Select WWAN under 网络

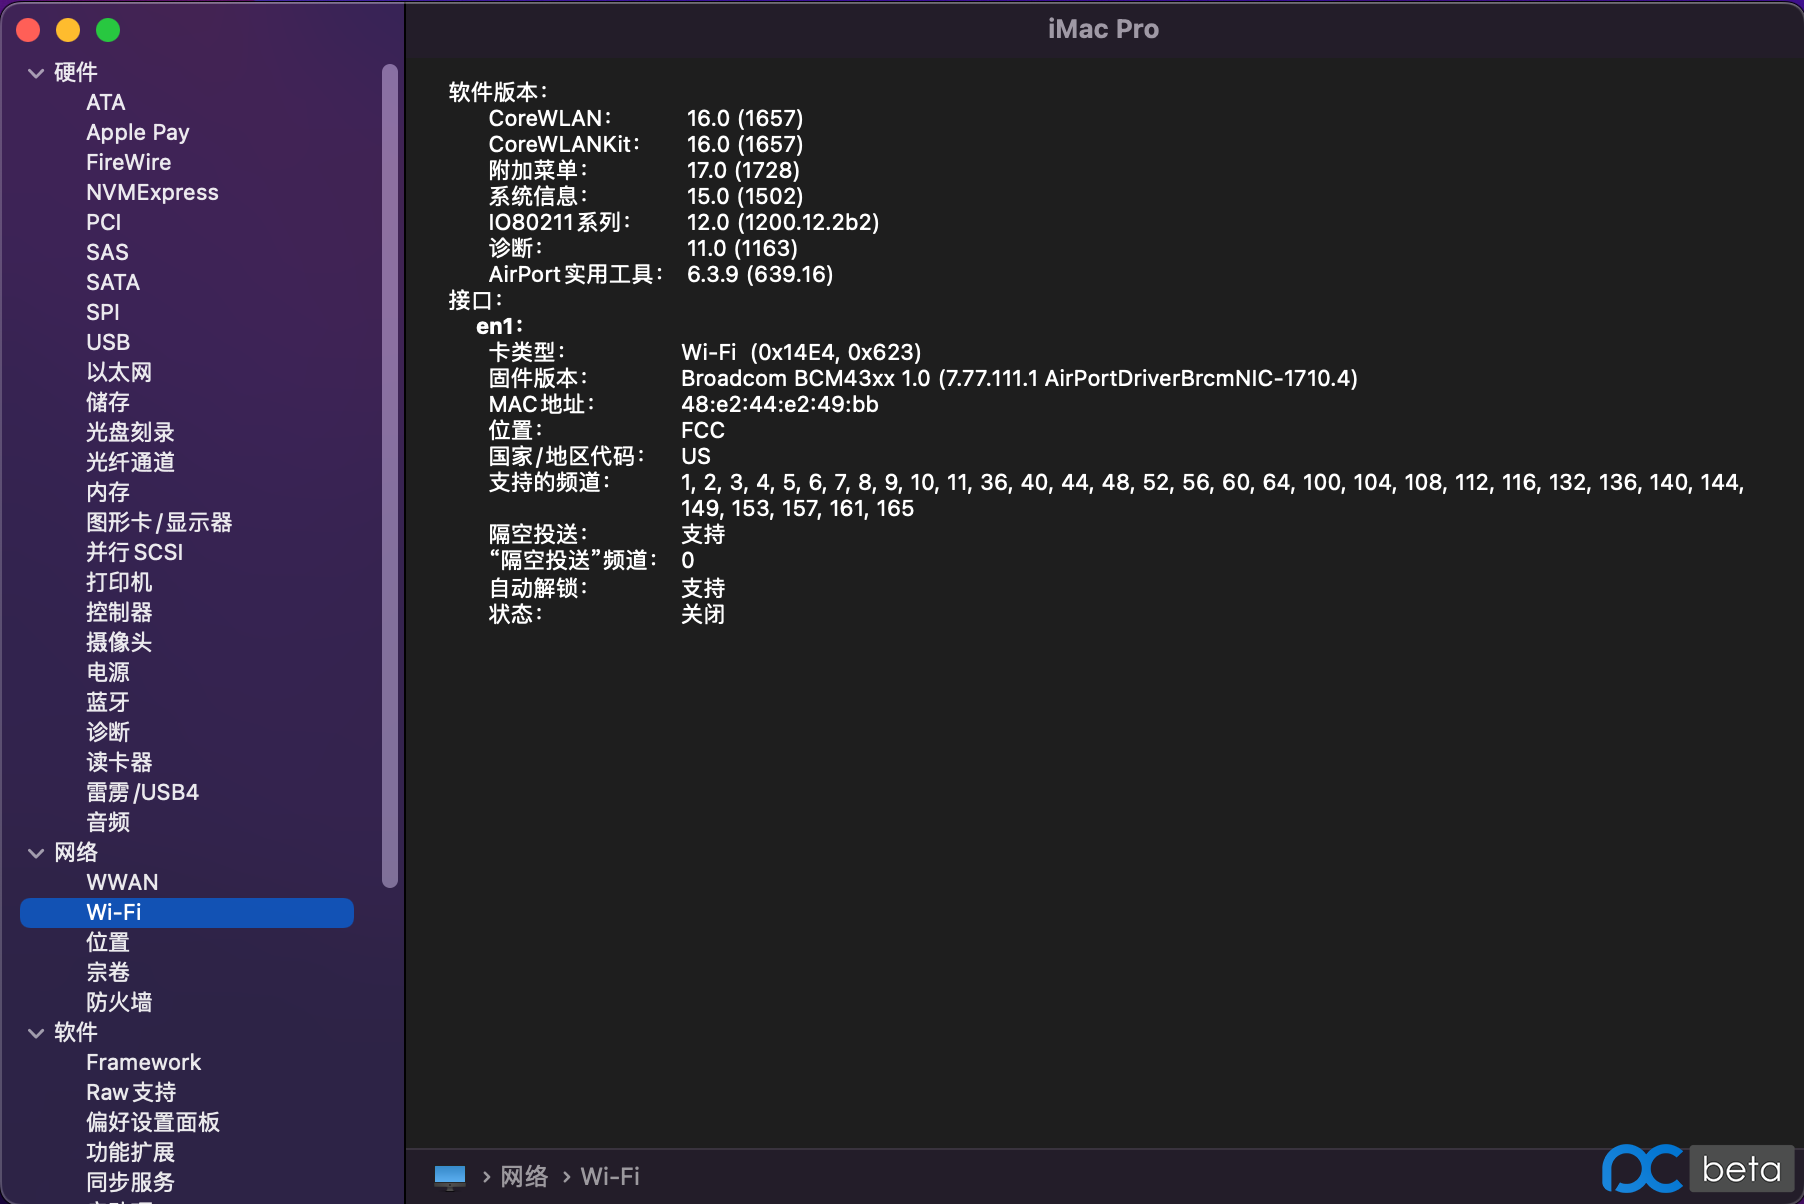[x=122, y=882]
